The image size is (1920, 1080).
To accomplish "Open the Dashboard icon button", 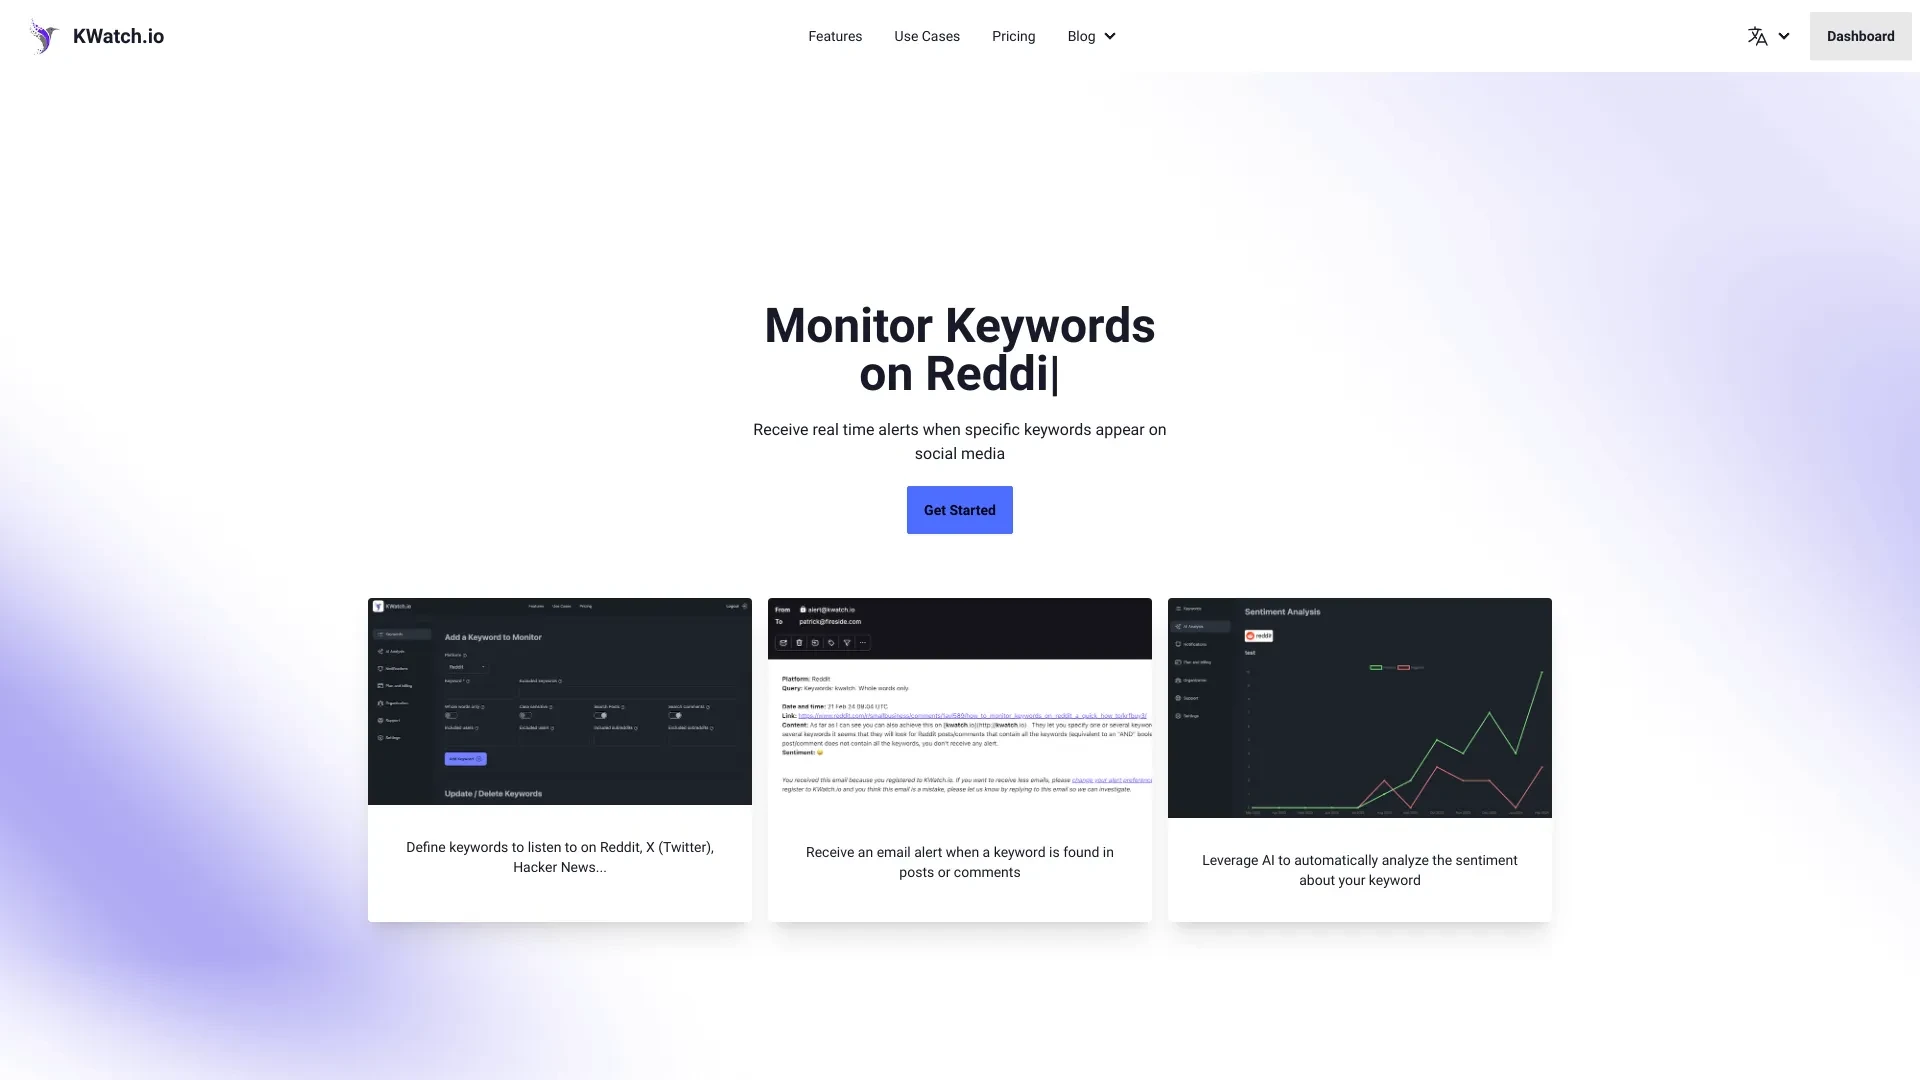I will click(1861, 36).
